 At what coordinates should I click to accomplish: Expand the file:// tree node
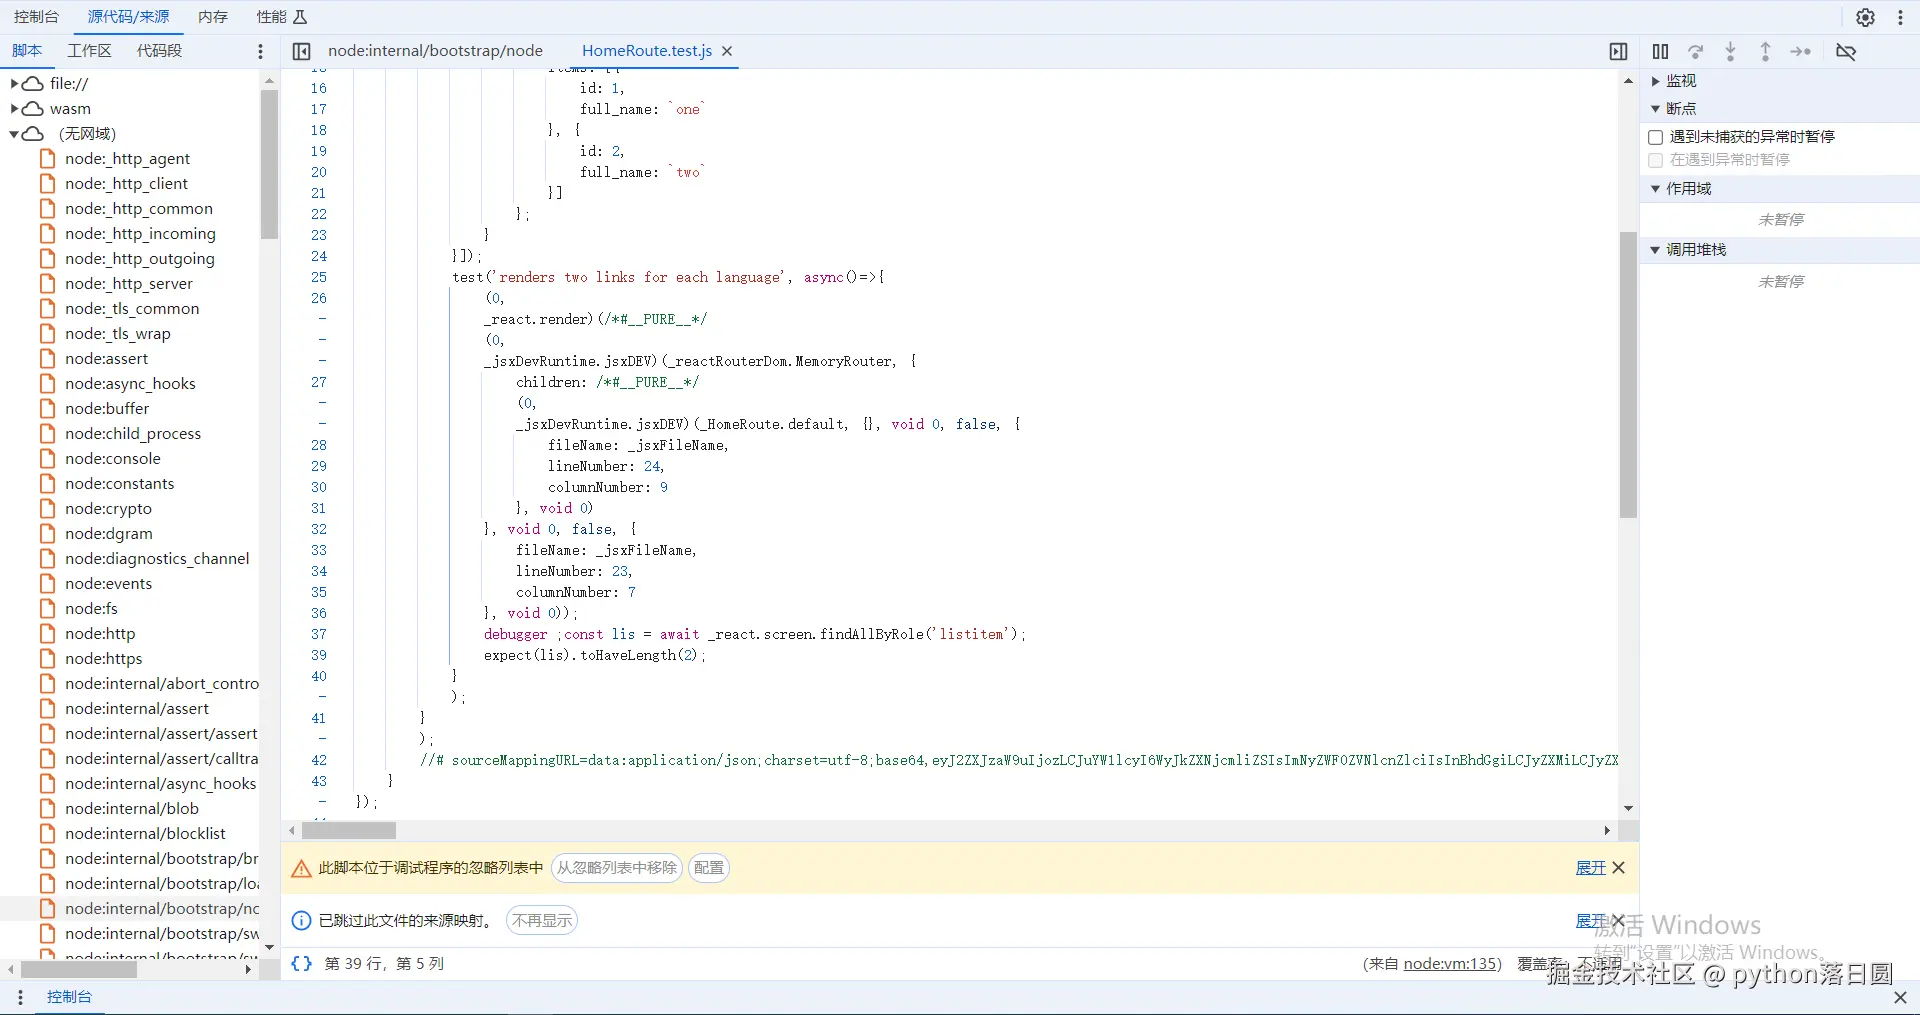point(15,83)
